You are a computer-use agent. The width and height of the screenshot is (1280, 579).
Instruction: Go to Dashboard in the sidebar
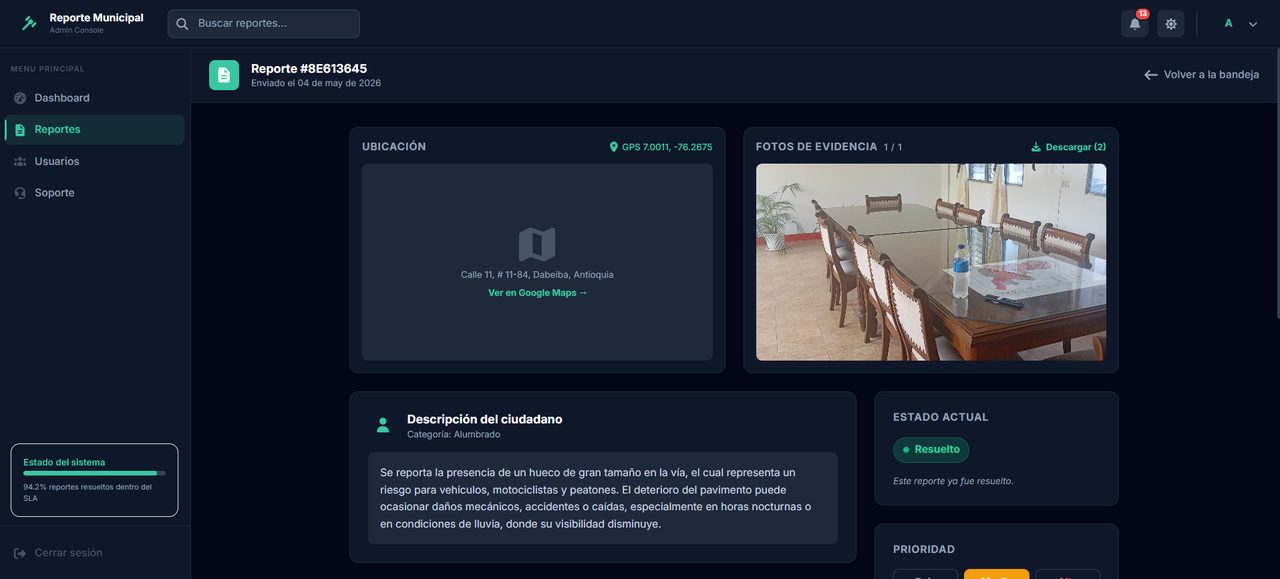(95, 98)
